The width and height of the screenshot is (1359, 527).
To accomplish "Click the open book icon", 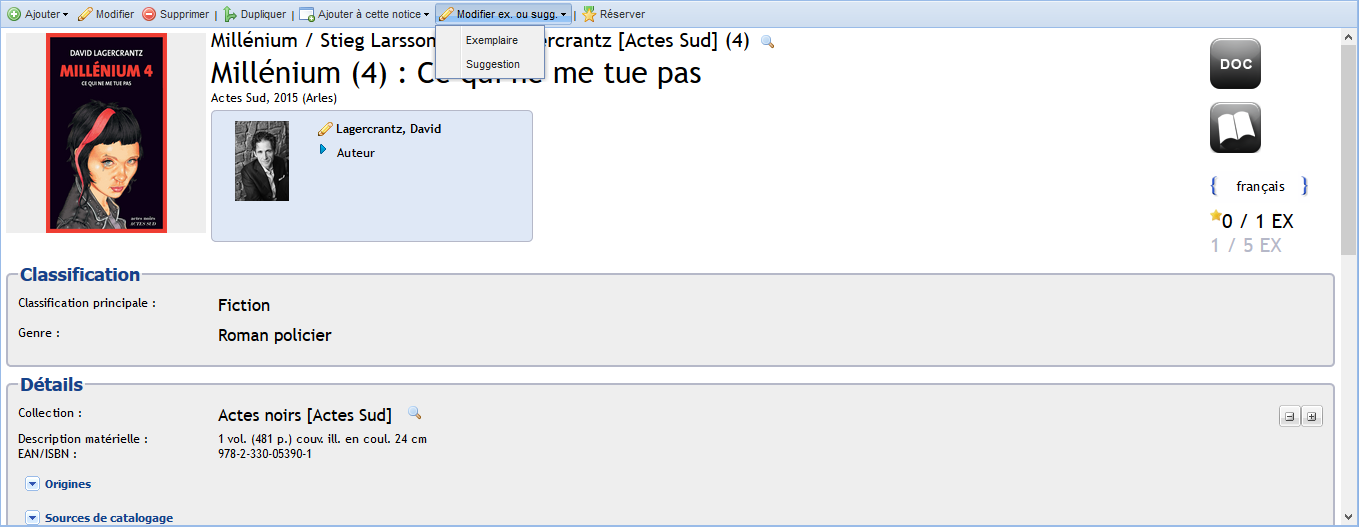I will (x=1235, y=128).
